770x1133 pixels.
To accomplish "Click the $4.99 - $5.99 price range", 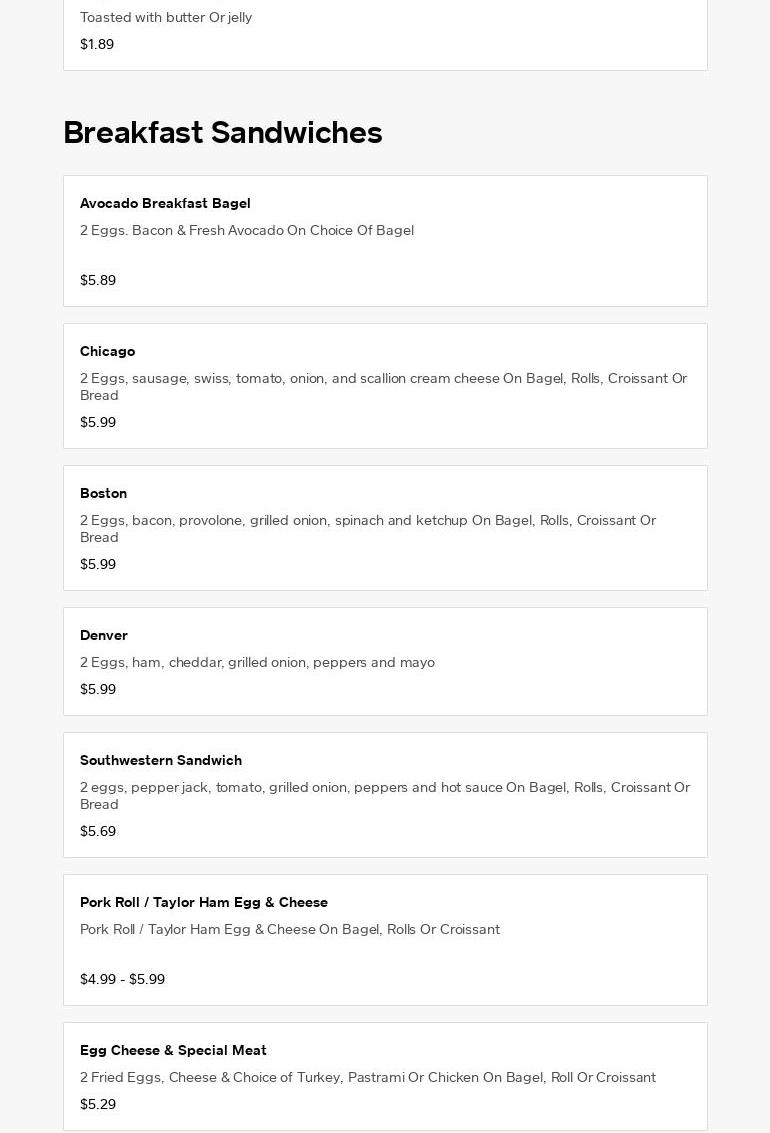I will (x=122, y=979).
